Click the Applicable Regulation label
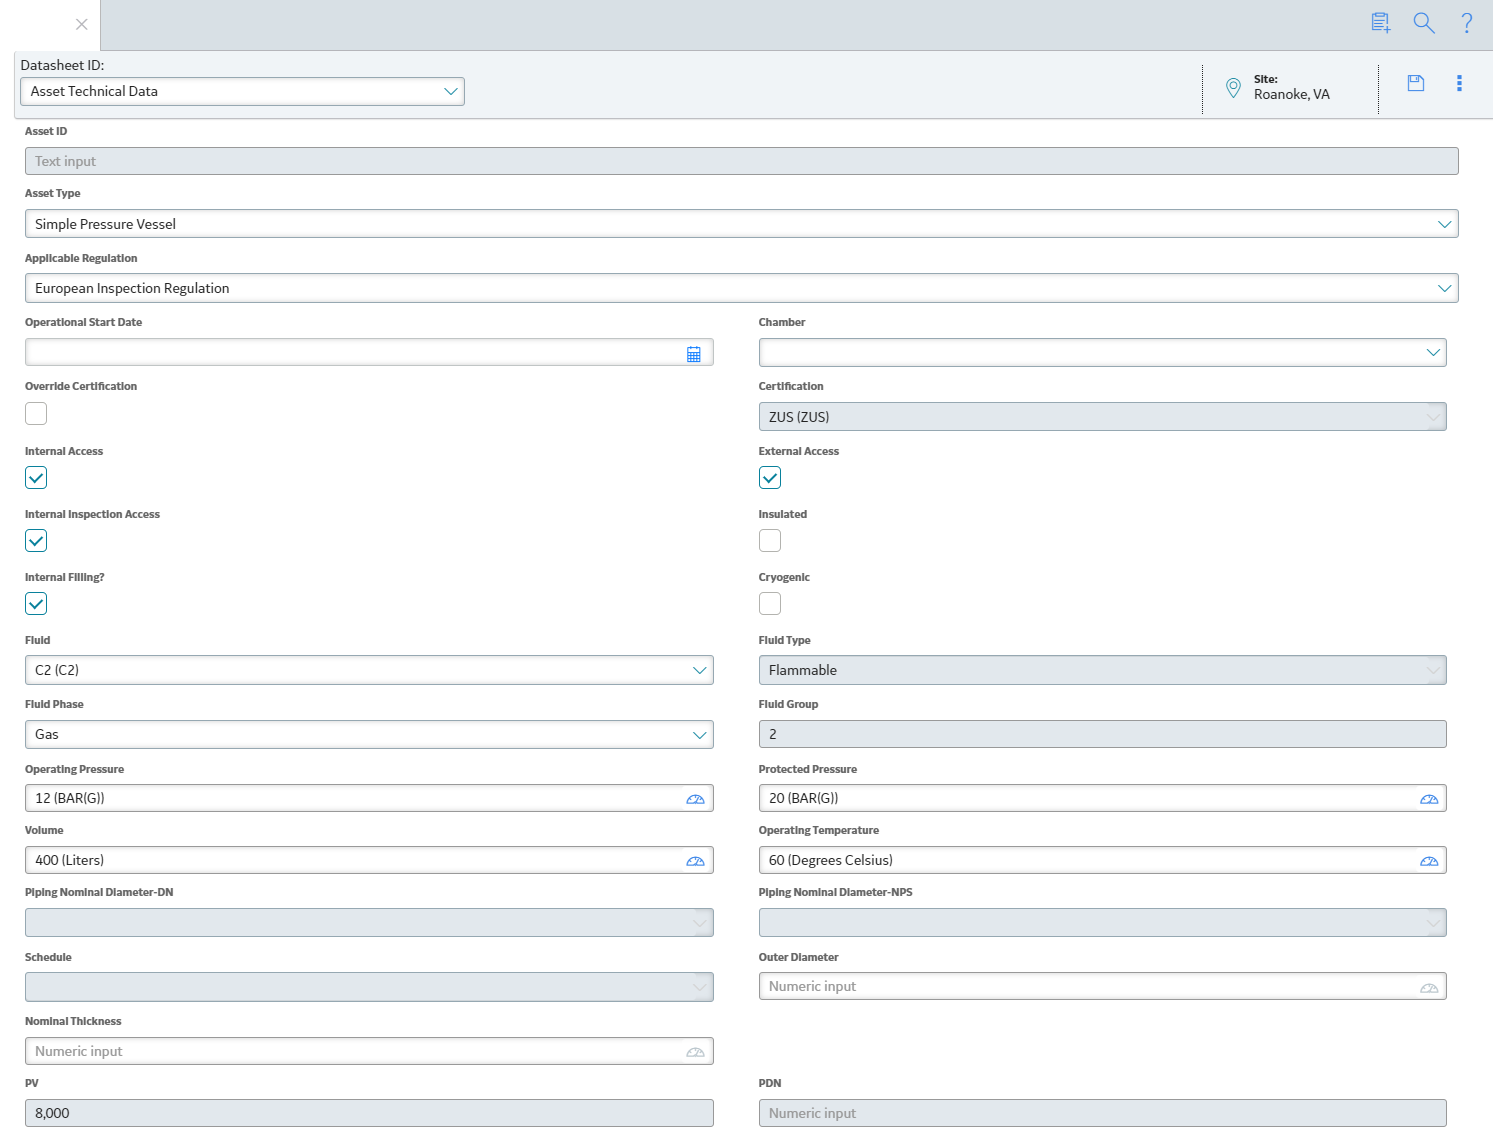 (81, 258)
